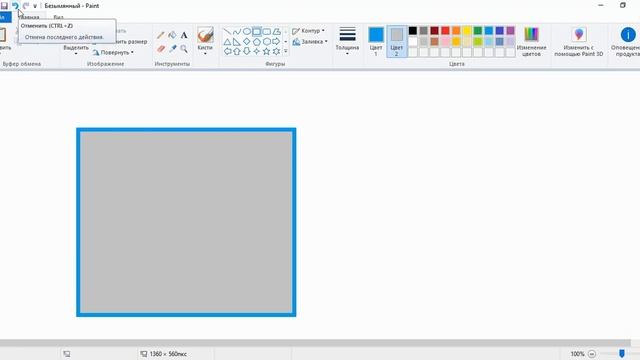640x360 pixels.
Task: Open the Заливка (fill) dropdown
Action: [x=310, y=42]
